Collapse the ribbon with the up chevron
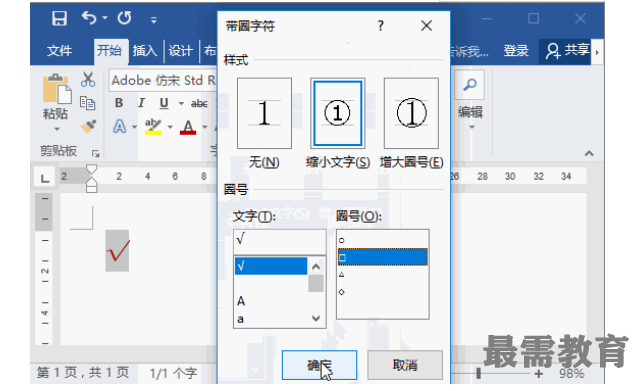Screen dimensions: 635x391 click(589, 153)
